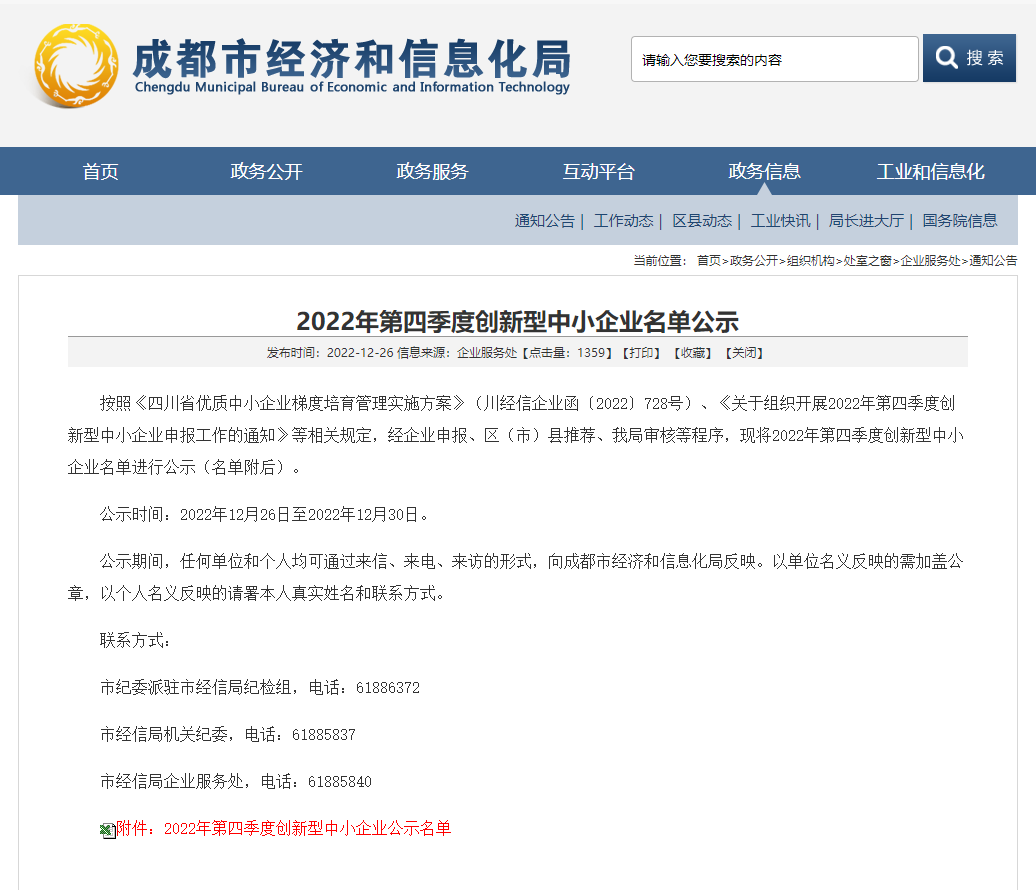1036x890 pixels.
Task: Open the 政务公开 navigation menu
Action: pos(267,170)
